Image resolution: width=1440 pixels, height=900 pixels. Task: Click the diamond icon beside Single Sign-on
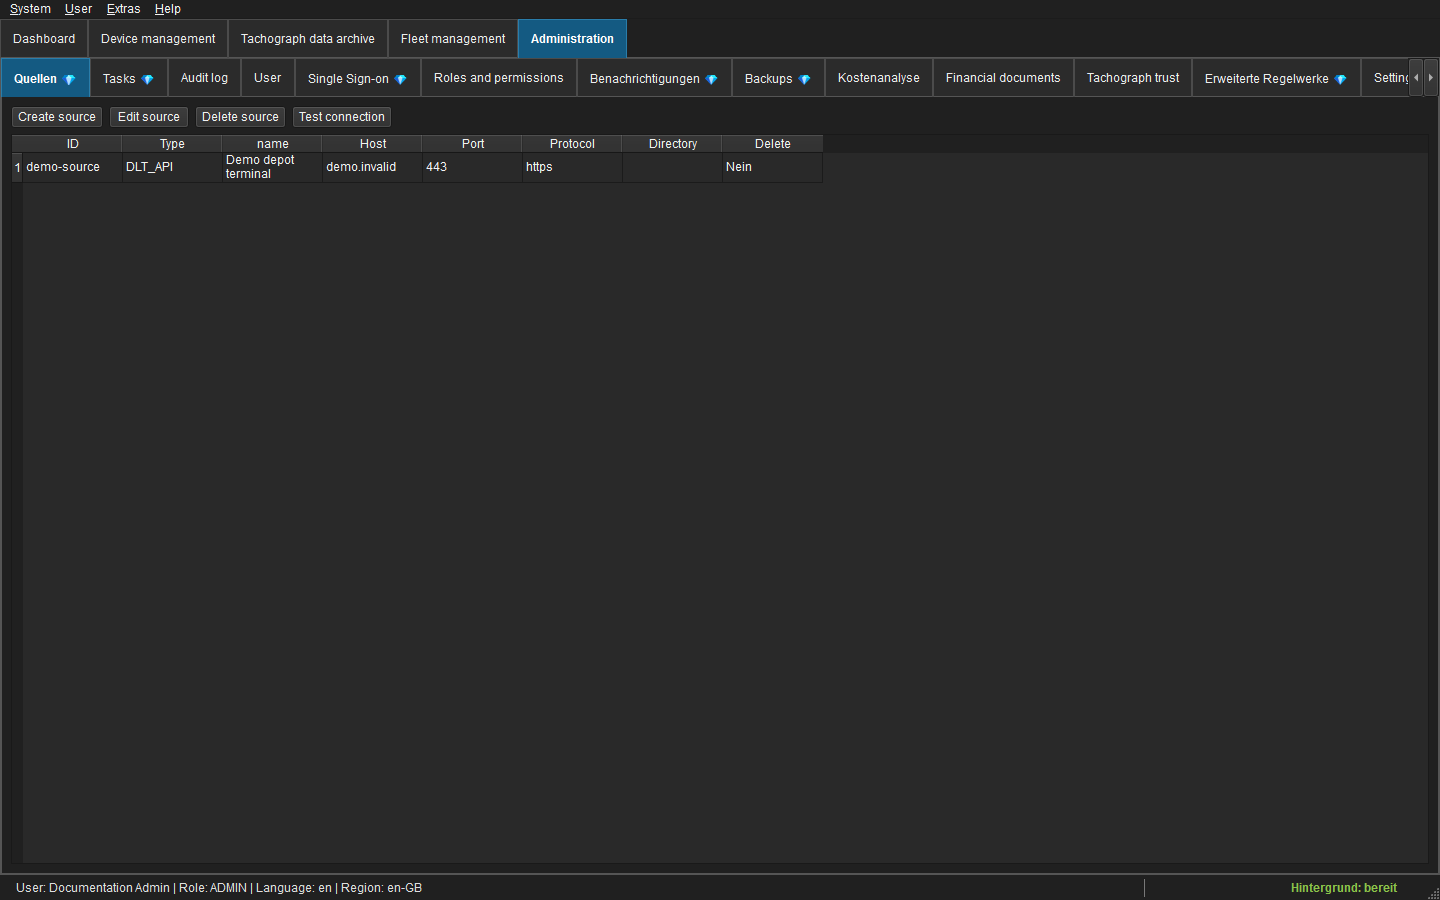coord(401,79)
